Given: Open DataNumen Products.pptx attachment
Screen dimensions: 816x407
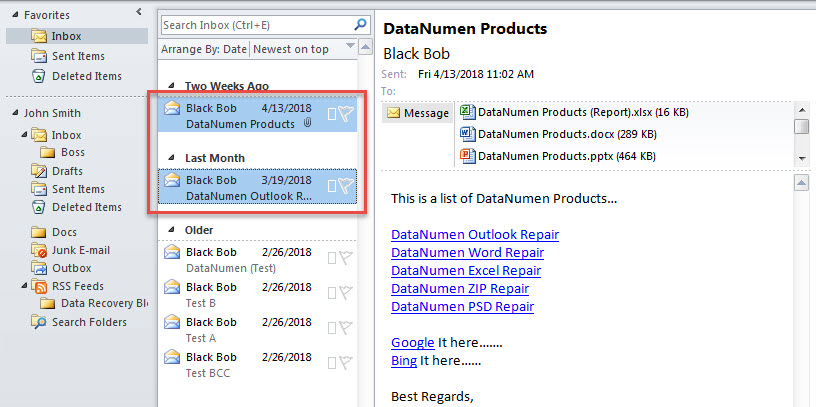Looking at the screenshot, I should (x=558, y=156).
